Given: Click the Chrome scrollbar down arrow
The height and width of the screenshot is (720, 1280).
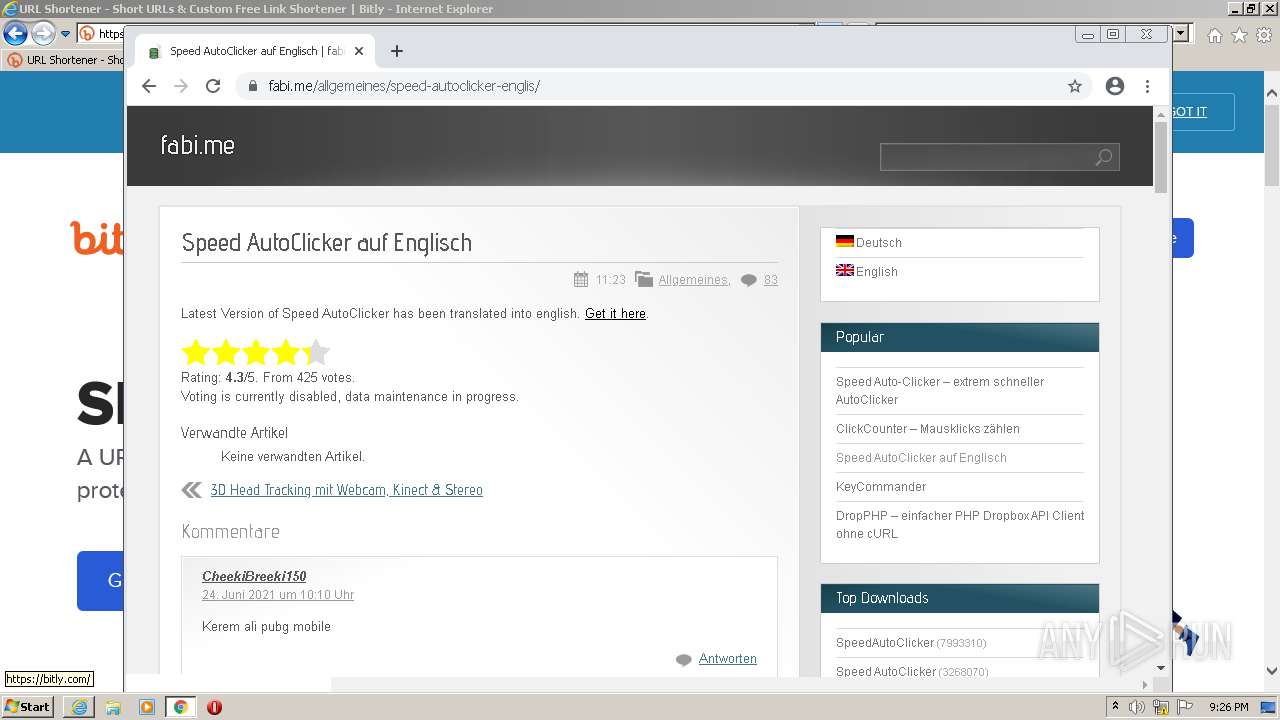Looking at the screenshot, I should click(x=1161, y=668).
